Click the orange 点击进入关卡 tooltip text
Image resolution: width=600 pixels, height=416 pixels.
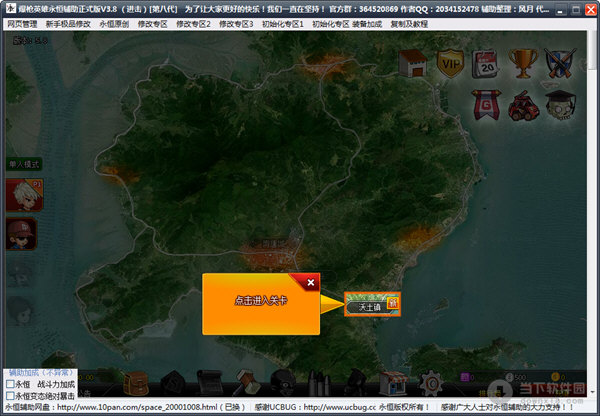(x=261, y=301)
